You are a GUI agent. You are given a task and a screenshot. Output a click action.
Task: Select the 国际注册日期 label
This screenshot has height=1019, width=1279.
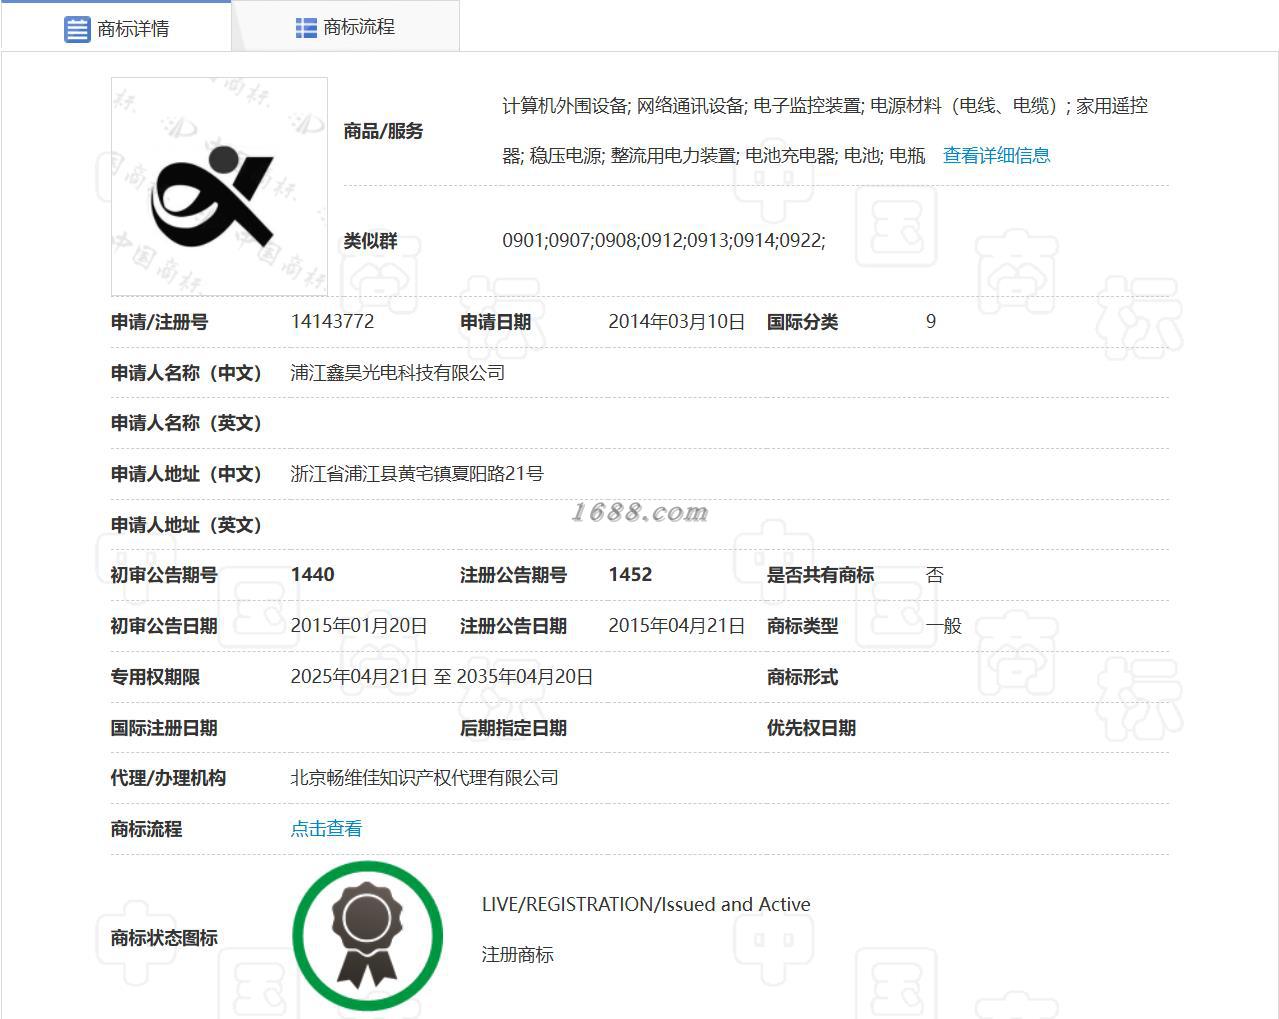tap(164, 728)
